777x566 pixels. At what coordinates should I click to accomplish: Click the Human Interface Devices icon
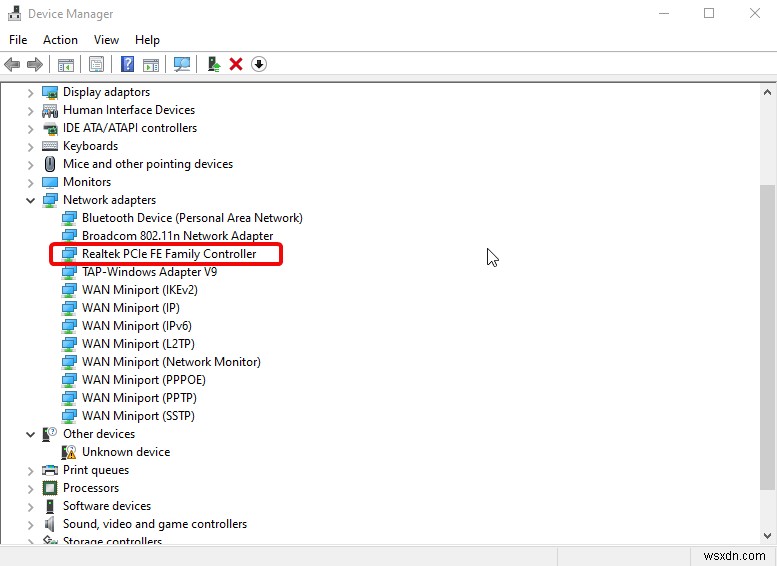click(x=50, y=110)
